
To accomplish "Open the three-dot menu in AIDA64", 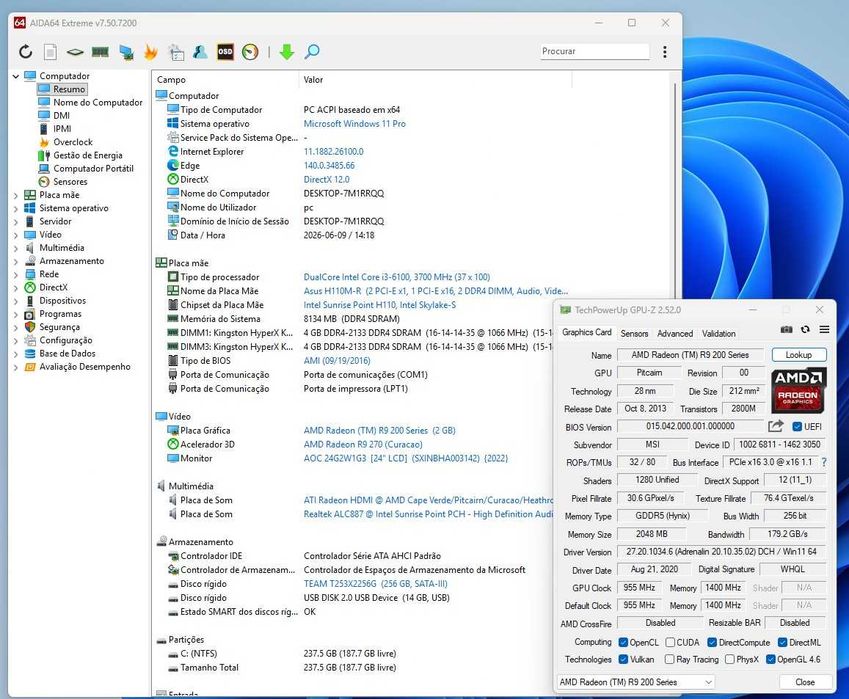I will (x=665, y=52).
